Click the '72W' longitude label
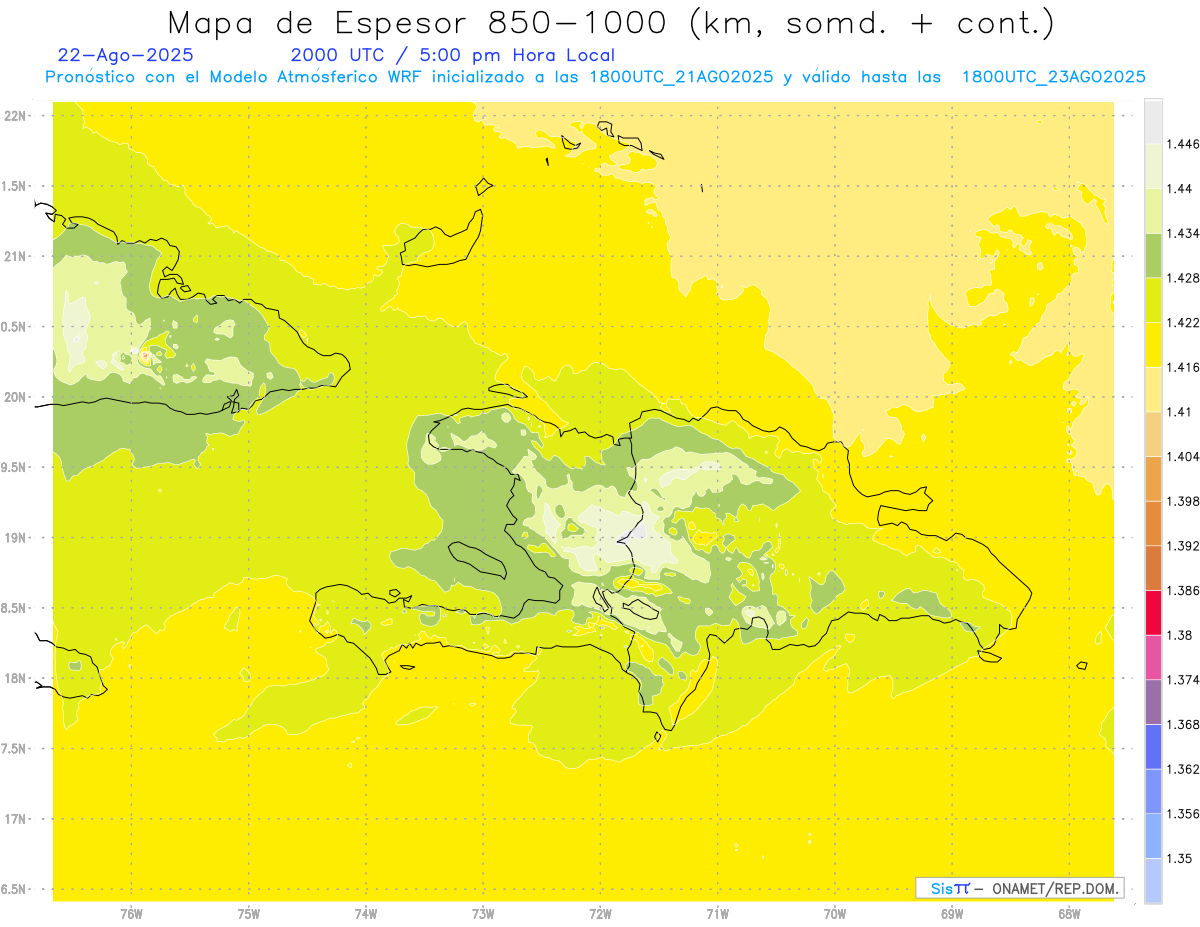The width and height of the screenshot is (1200, 927). 601,914
